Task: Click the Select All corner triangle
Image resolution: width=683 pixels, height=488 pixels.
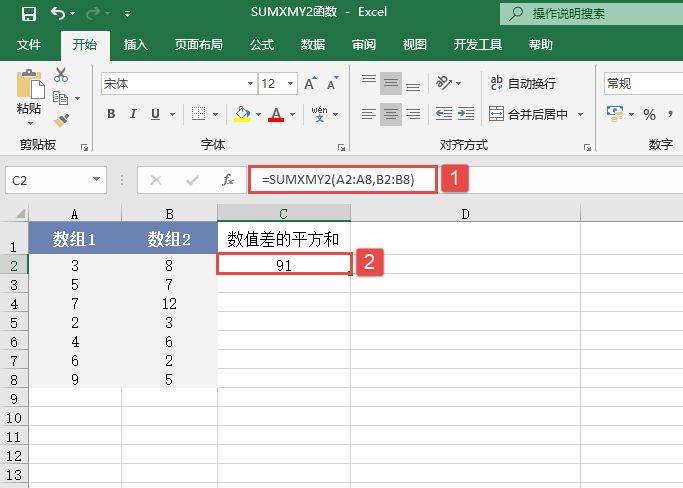Action: click(20, 214)
